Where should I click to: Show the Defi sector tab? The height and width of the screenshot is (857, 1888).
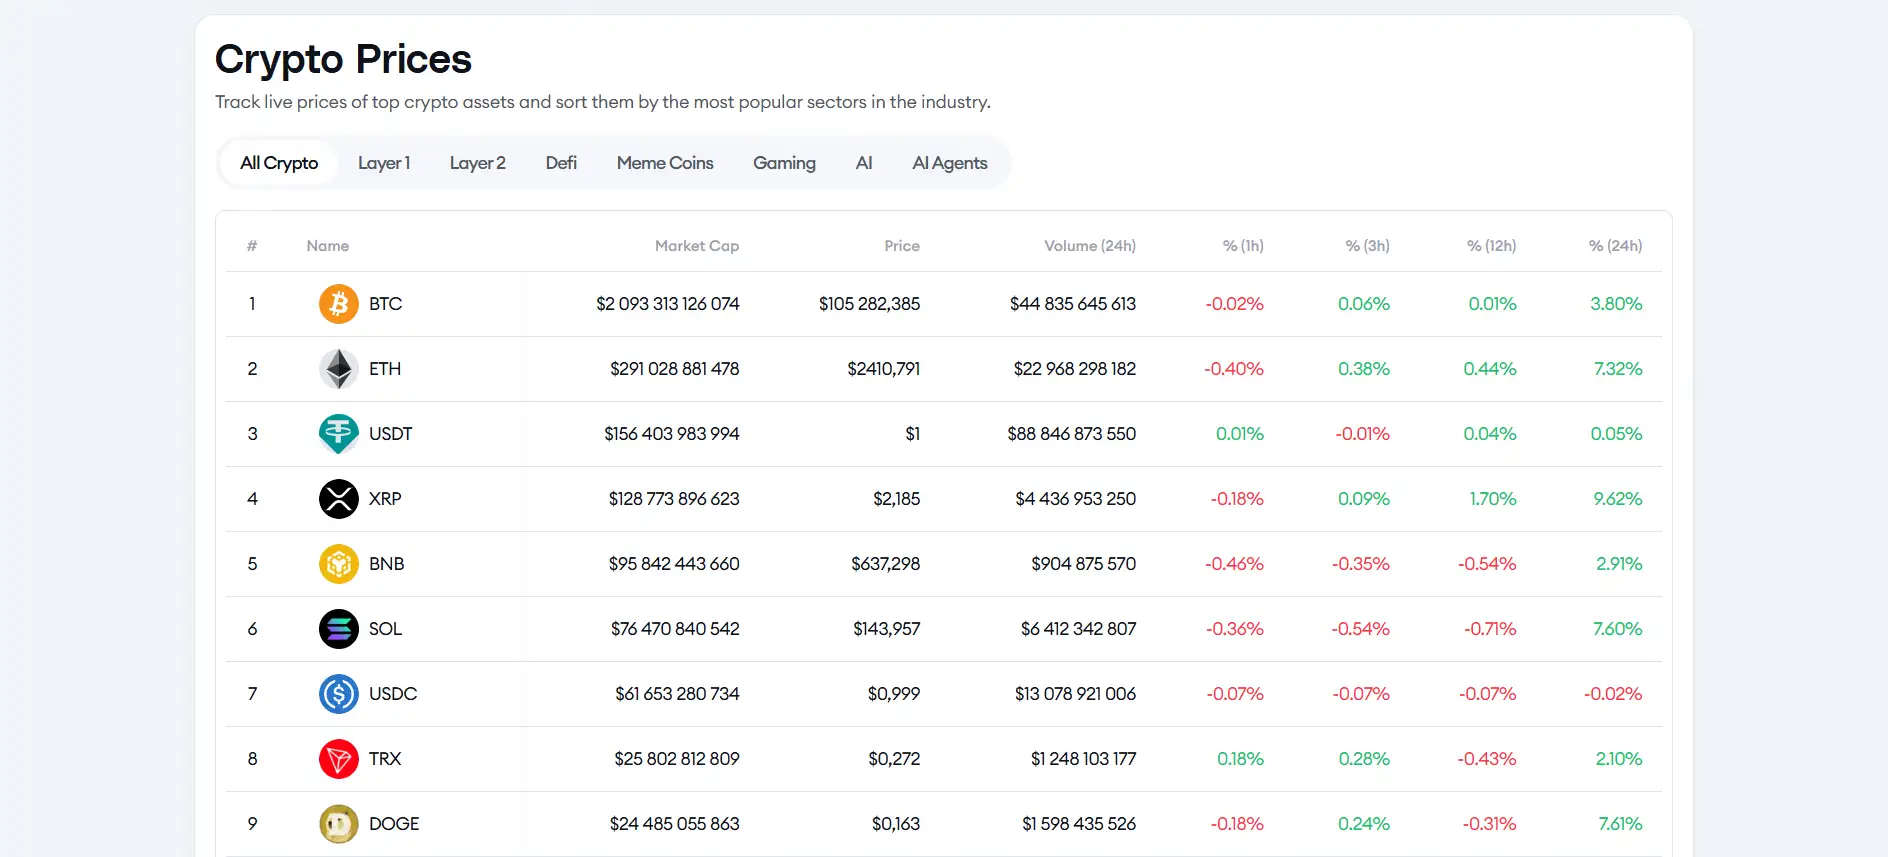coord(561,163)
